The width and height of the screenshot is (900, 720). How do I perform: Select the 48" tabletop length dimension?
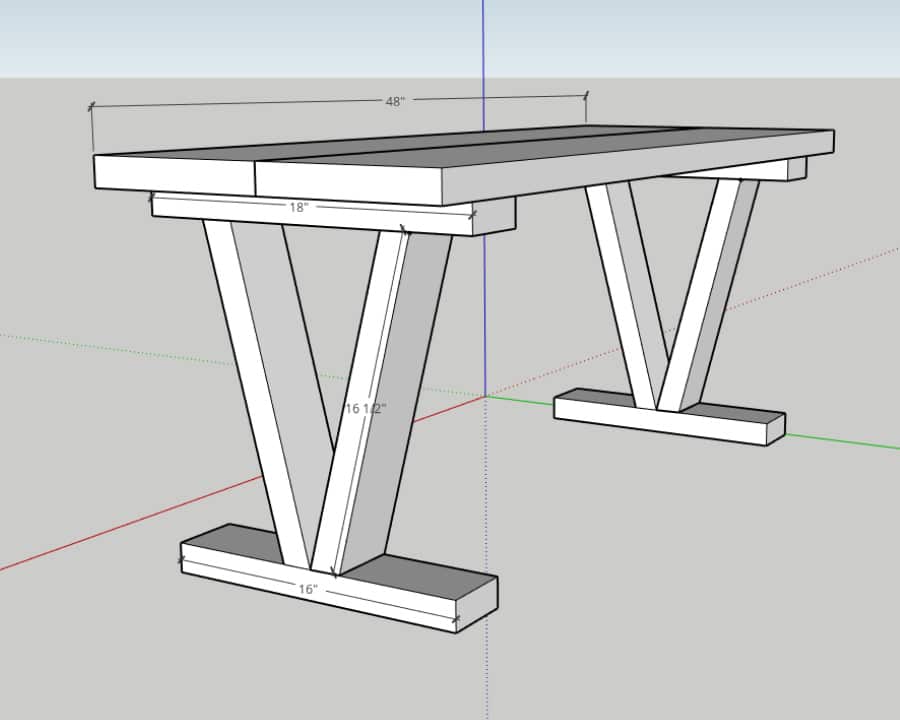395,101
